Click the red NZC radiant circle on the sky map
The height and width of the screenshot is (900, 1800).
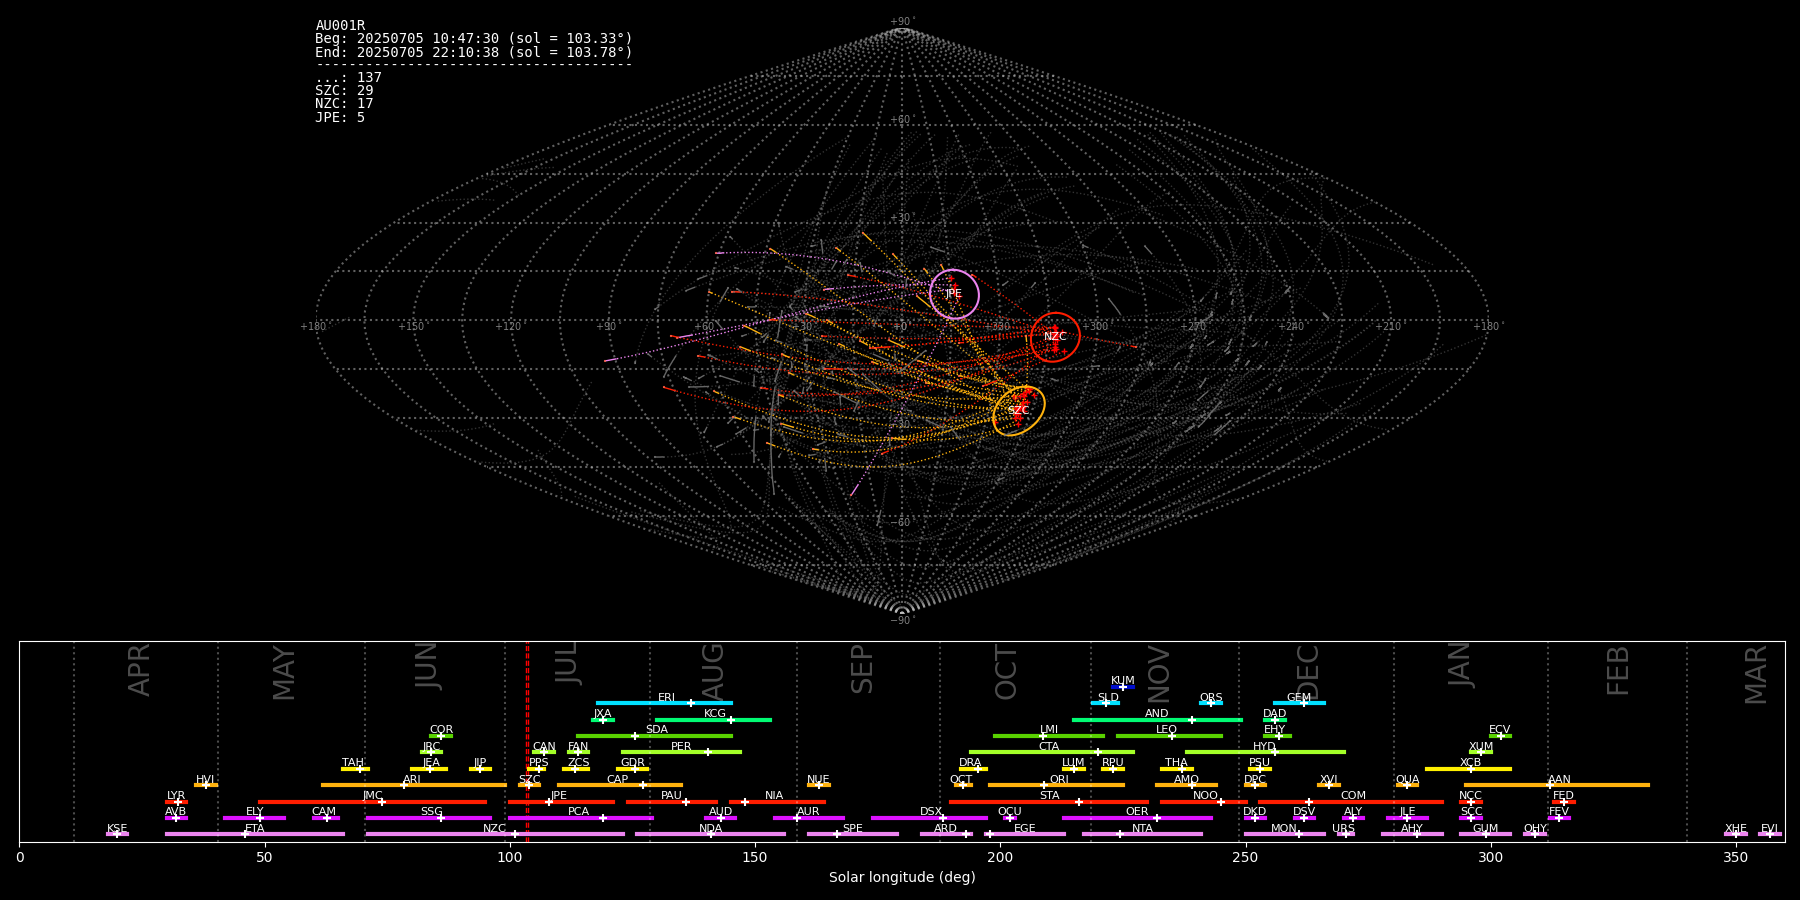[x=1055, y=337]
